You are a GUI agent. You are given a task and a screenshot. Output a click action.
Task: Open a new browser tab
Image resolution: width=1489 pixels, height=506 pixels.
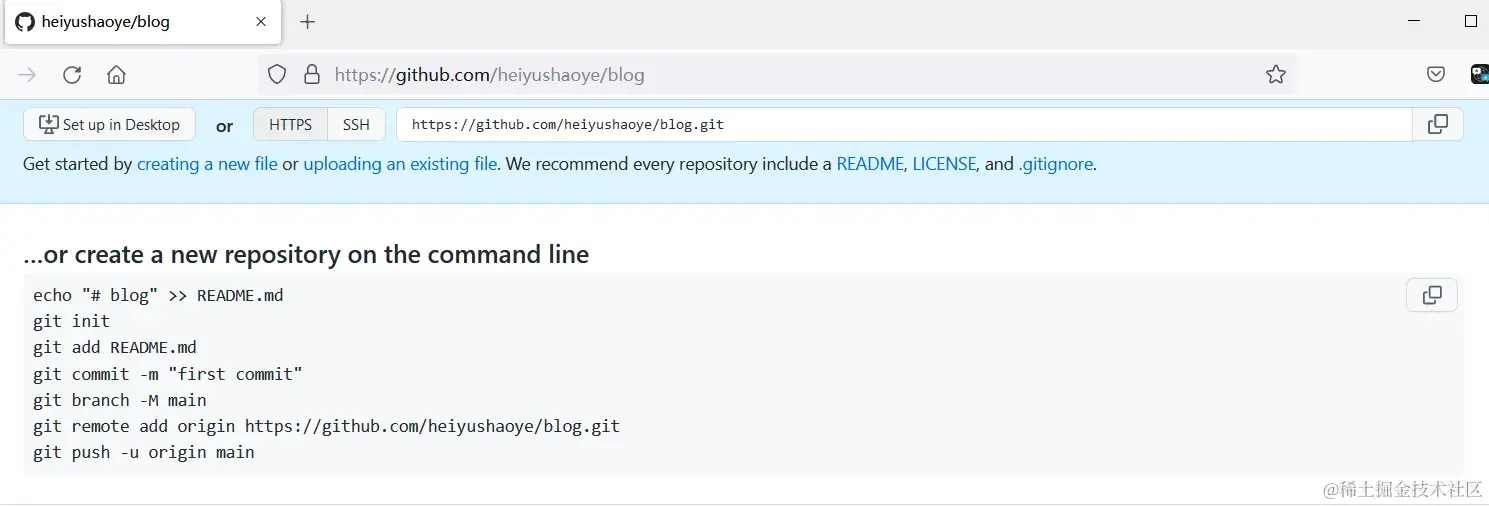click(307, 22)
